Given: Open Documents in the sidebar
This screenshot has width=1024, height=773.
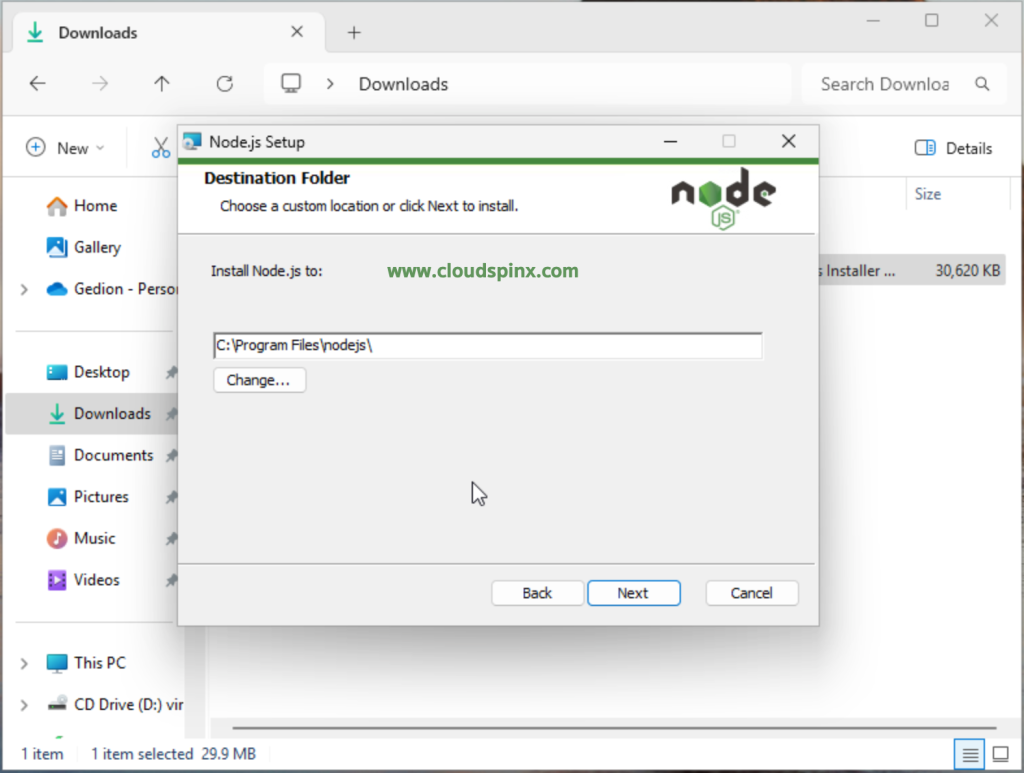Looking at the screenshot, I should click(x=113, y=455).
